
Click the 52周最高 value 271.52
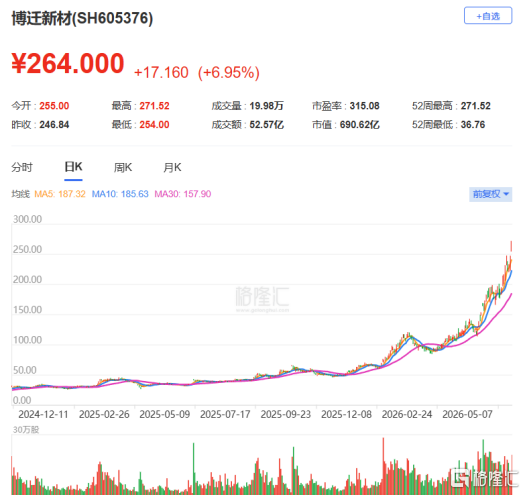pos(475,106)
